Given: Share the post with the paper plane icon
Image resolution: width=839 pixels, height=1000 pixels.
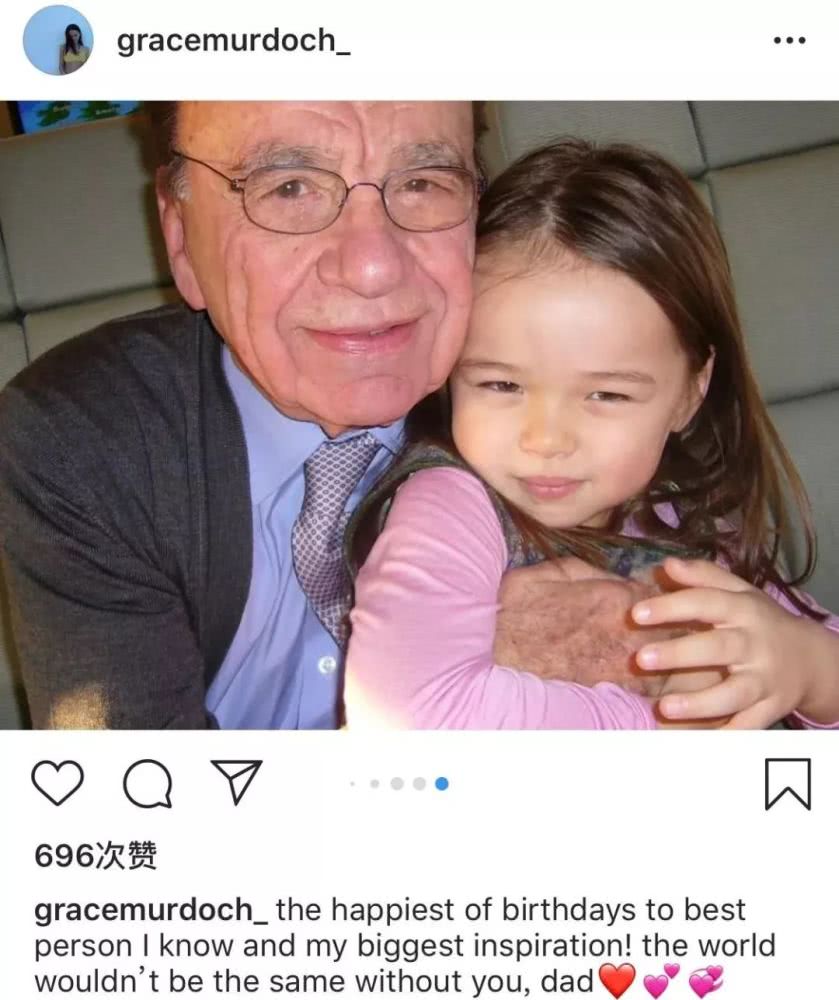Looking at the screenshot, I should click(237, 781).
